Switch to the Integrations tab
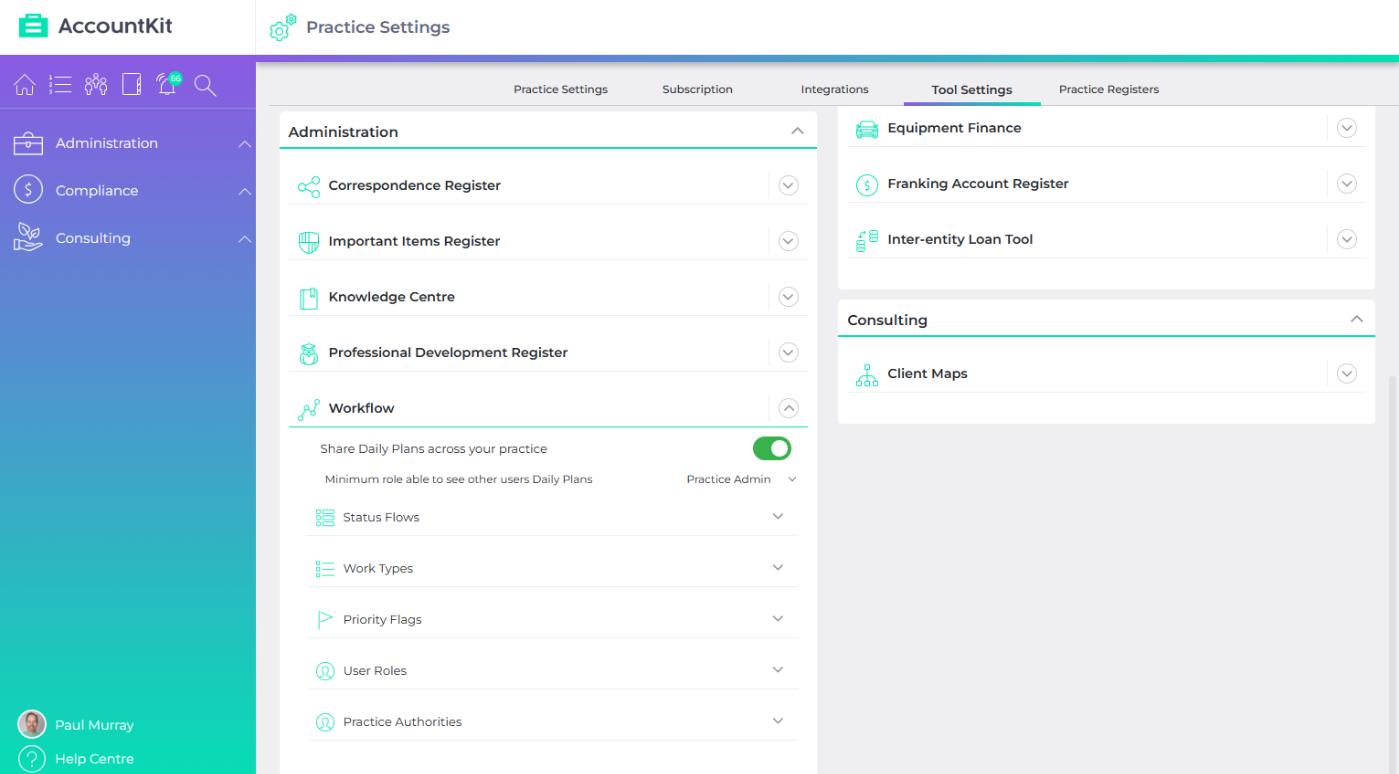Viewport: 1399px width, 774px height. click(x=834, y=89)
